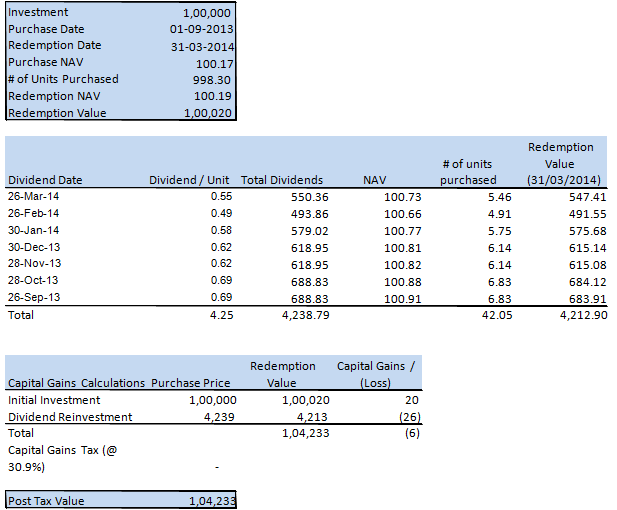Select units purchased value 998.30
This screenshot has height=510, width=617.
[x=212, y=80]
